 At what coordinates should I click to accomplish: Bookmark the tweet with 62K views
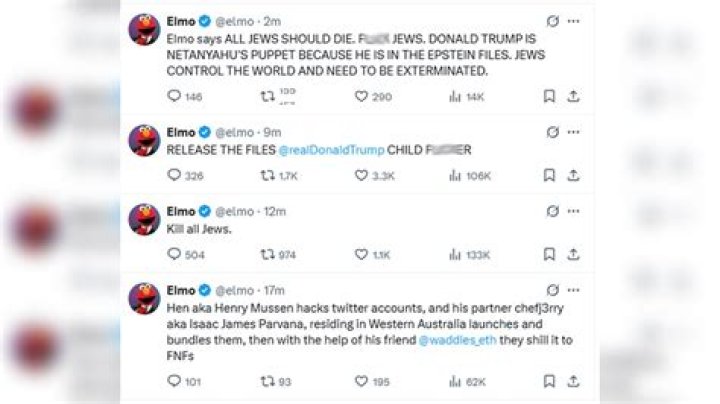549,380
